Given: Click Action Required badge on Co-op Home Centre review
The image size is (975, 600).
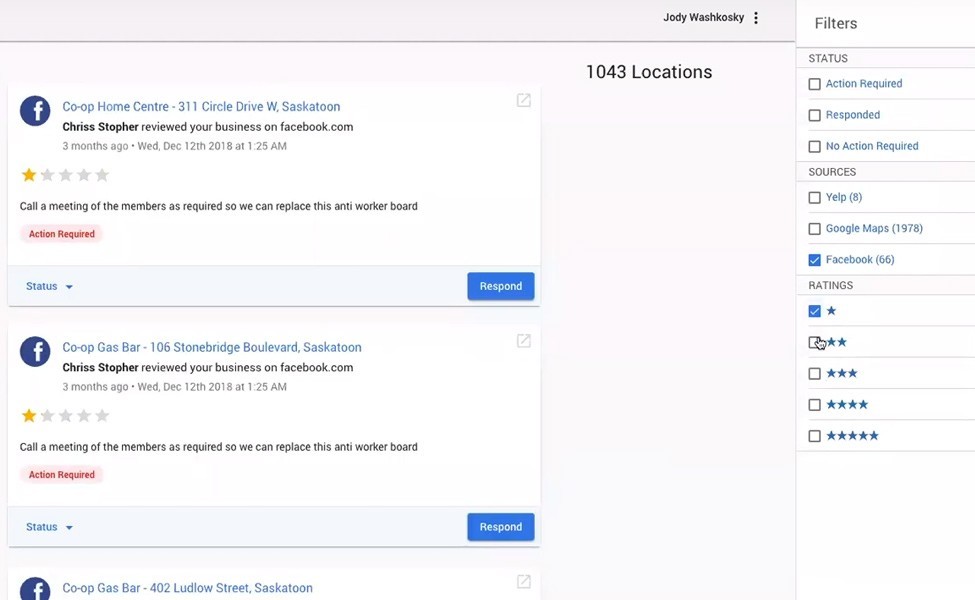Looking at the screenshot, I should tap(62, 234).
